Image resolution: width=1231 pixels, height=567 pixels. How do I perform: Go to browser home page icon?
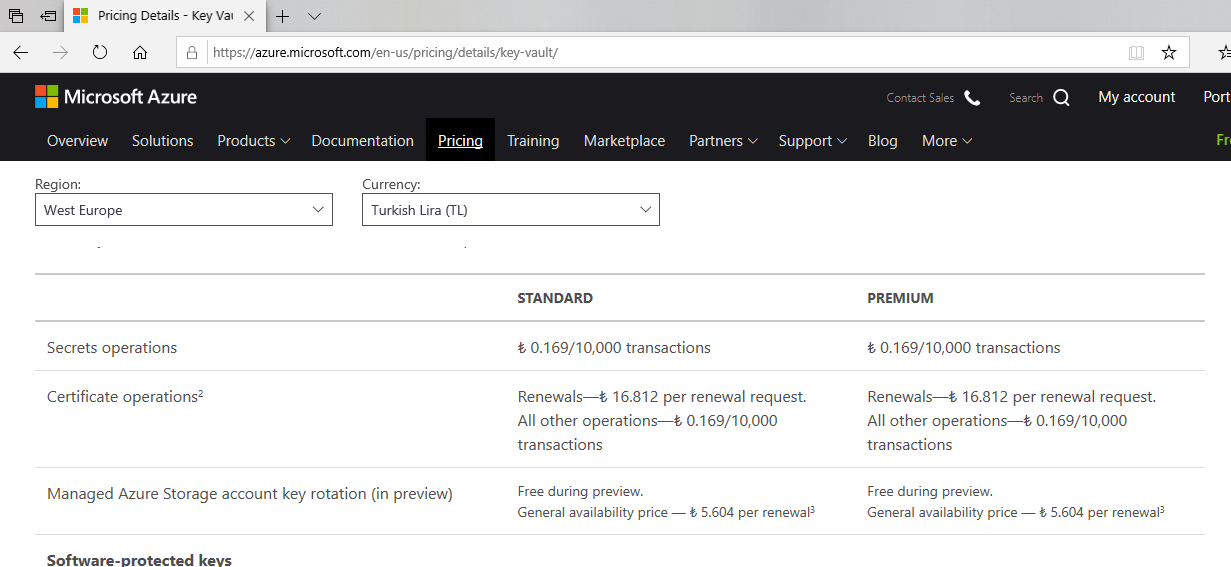click(140, 52)
